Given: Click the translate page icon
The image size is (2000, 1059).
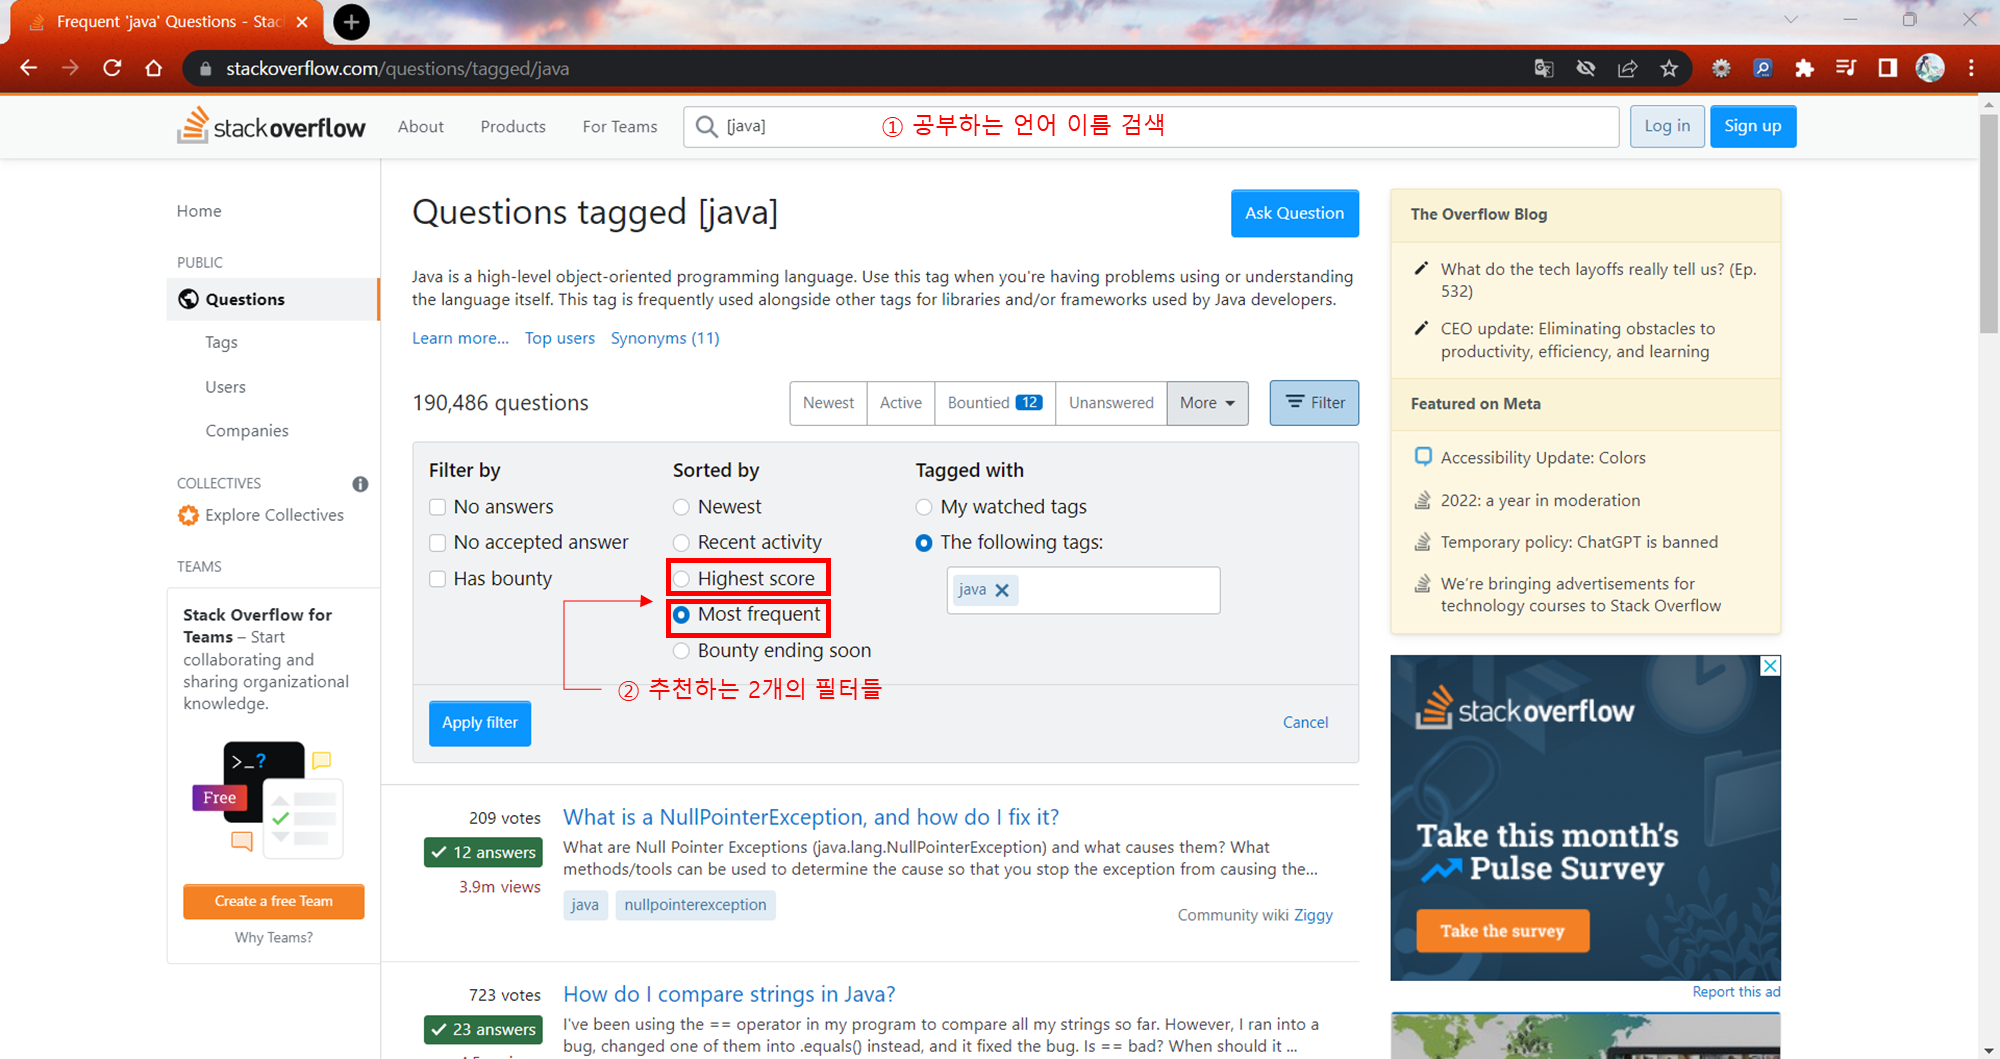Looking at the screenshot, I should pyautogui.click(x=1544, y=68).
